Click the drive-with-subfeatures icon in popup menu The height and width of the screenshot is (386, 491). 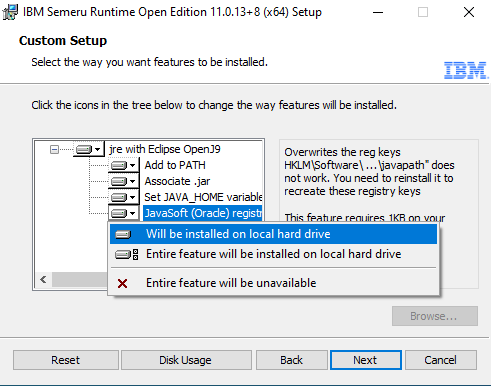click(126, 255)
